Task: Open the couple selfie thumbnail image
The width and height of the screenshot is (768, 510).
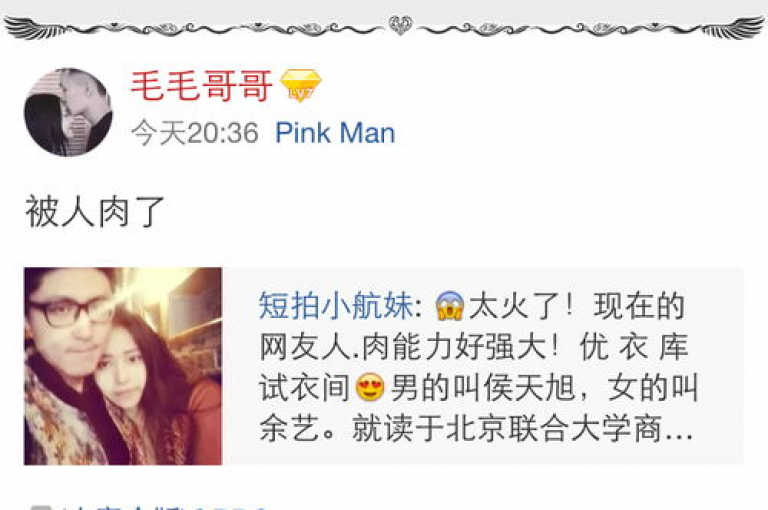Action: tap(123, 366)
